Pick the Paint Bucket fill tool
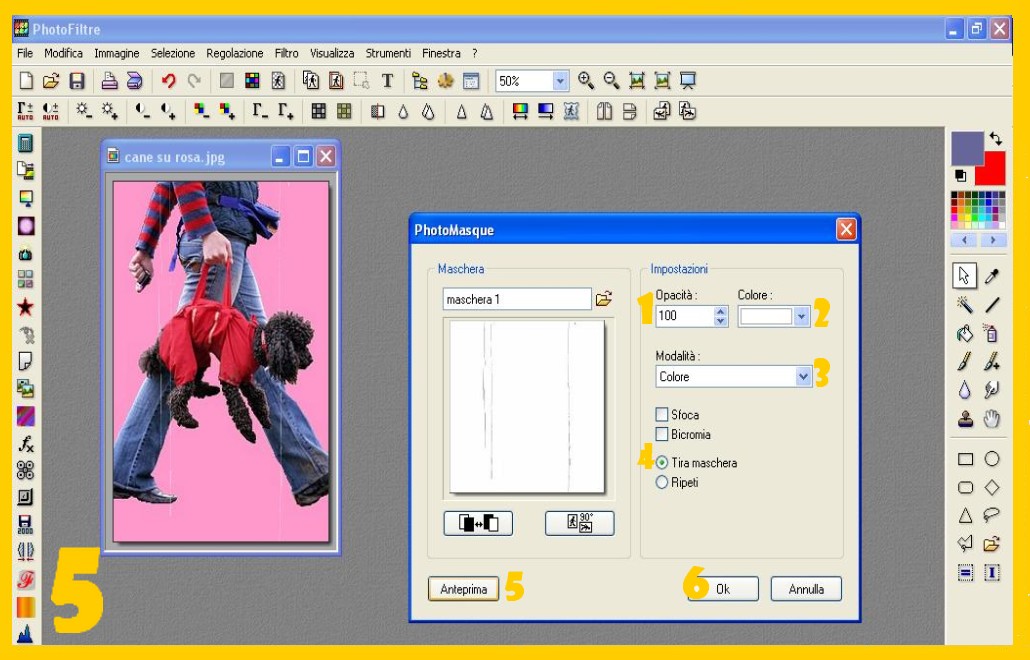This screenshot has height=660, width=1030. [965, 334]
